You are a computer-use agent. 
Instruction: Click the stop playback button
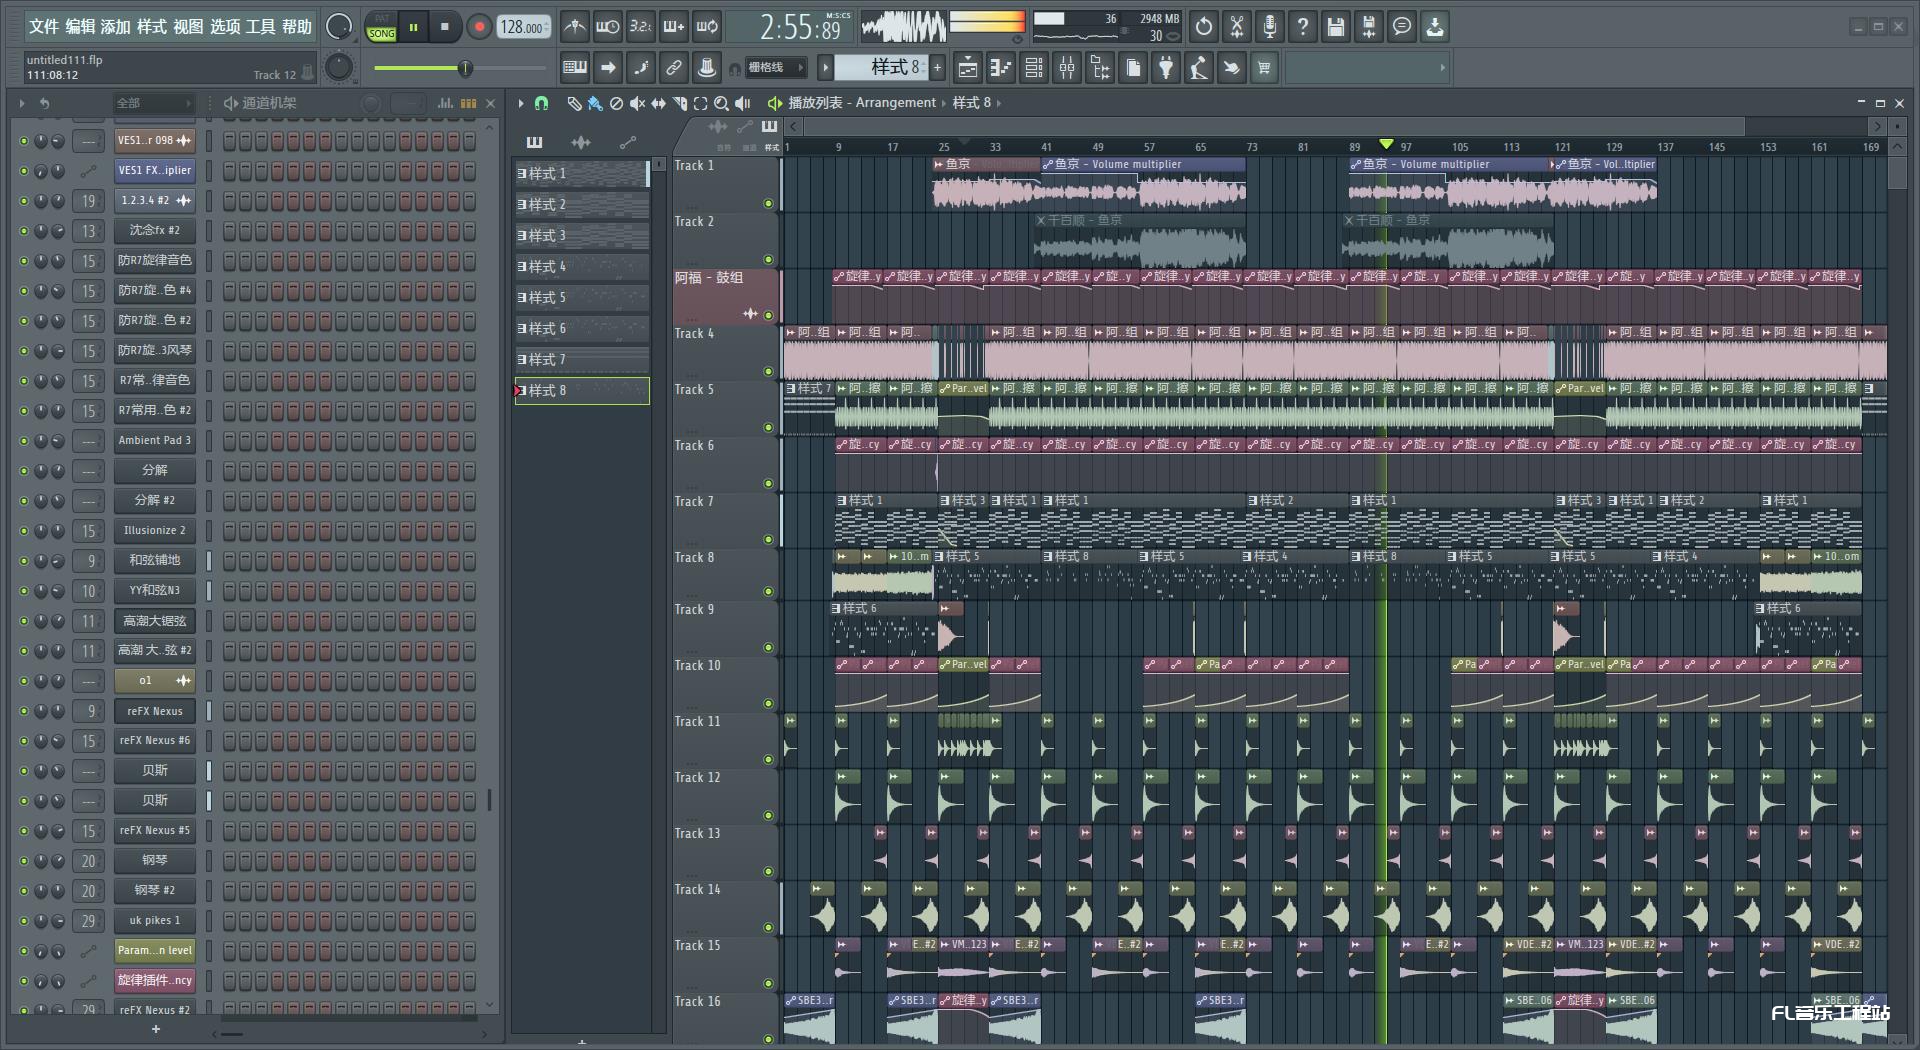pyautogui.click(x=445, y=27)
